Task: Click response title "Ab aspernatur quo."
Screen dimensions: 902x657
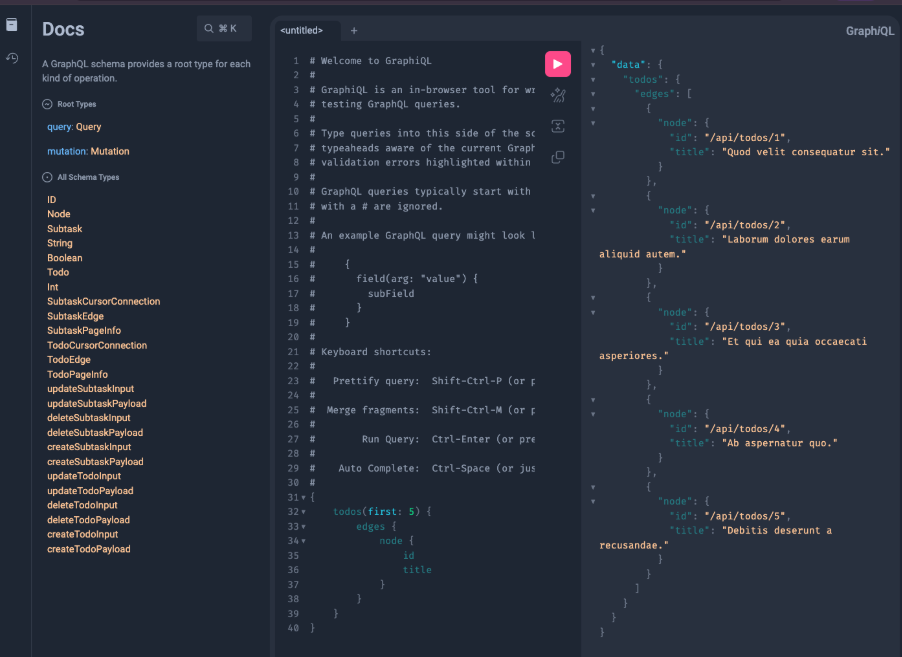Action: coord(779,443)
